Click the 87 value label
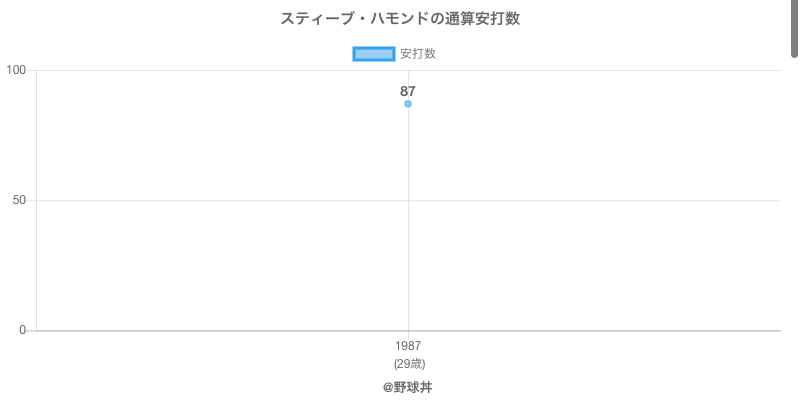Screen dimensions: 800x400 (408, 91)
